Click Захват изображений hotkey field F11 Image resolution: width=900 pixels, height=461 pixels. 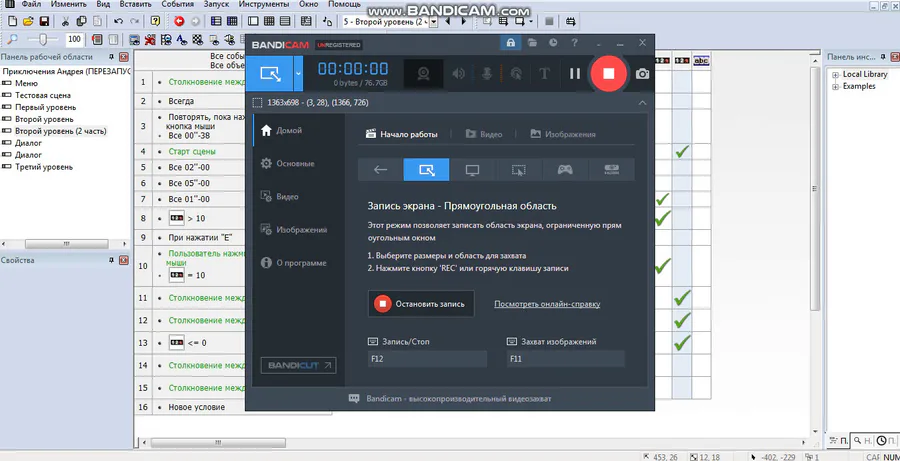565,359
